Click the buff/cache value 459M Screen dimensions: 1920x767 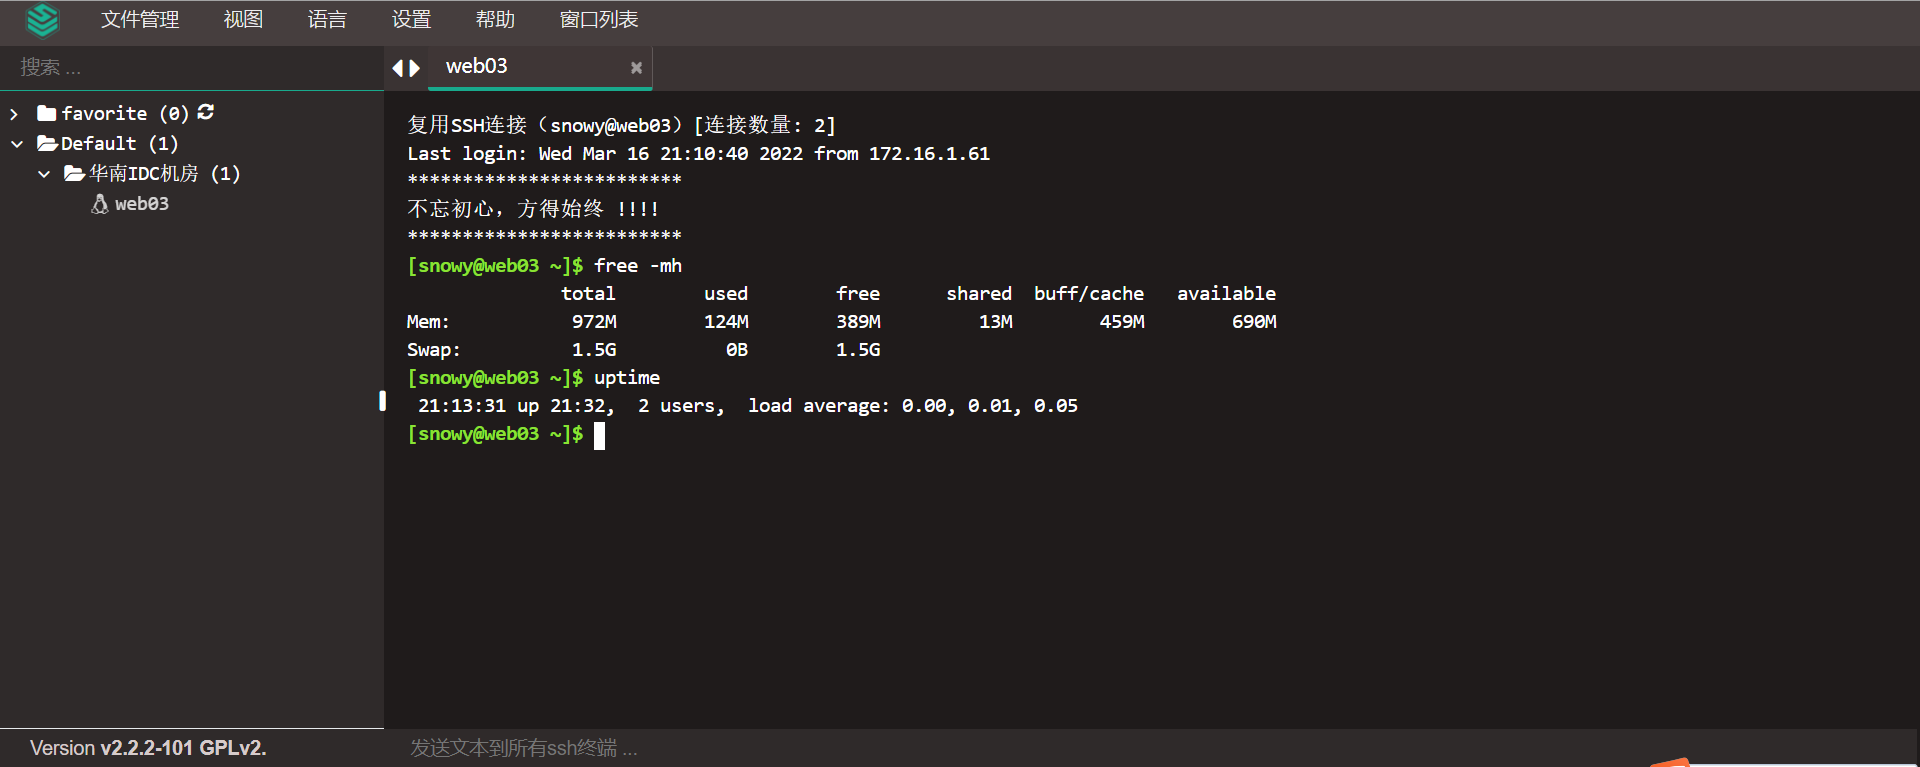1122,322
